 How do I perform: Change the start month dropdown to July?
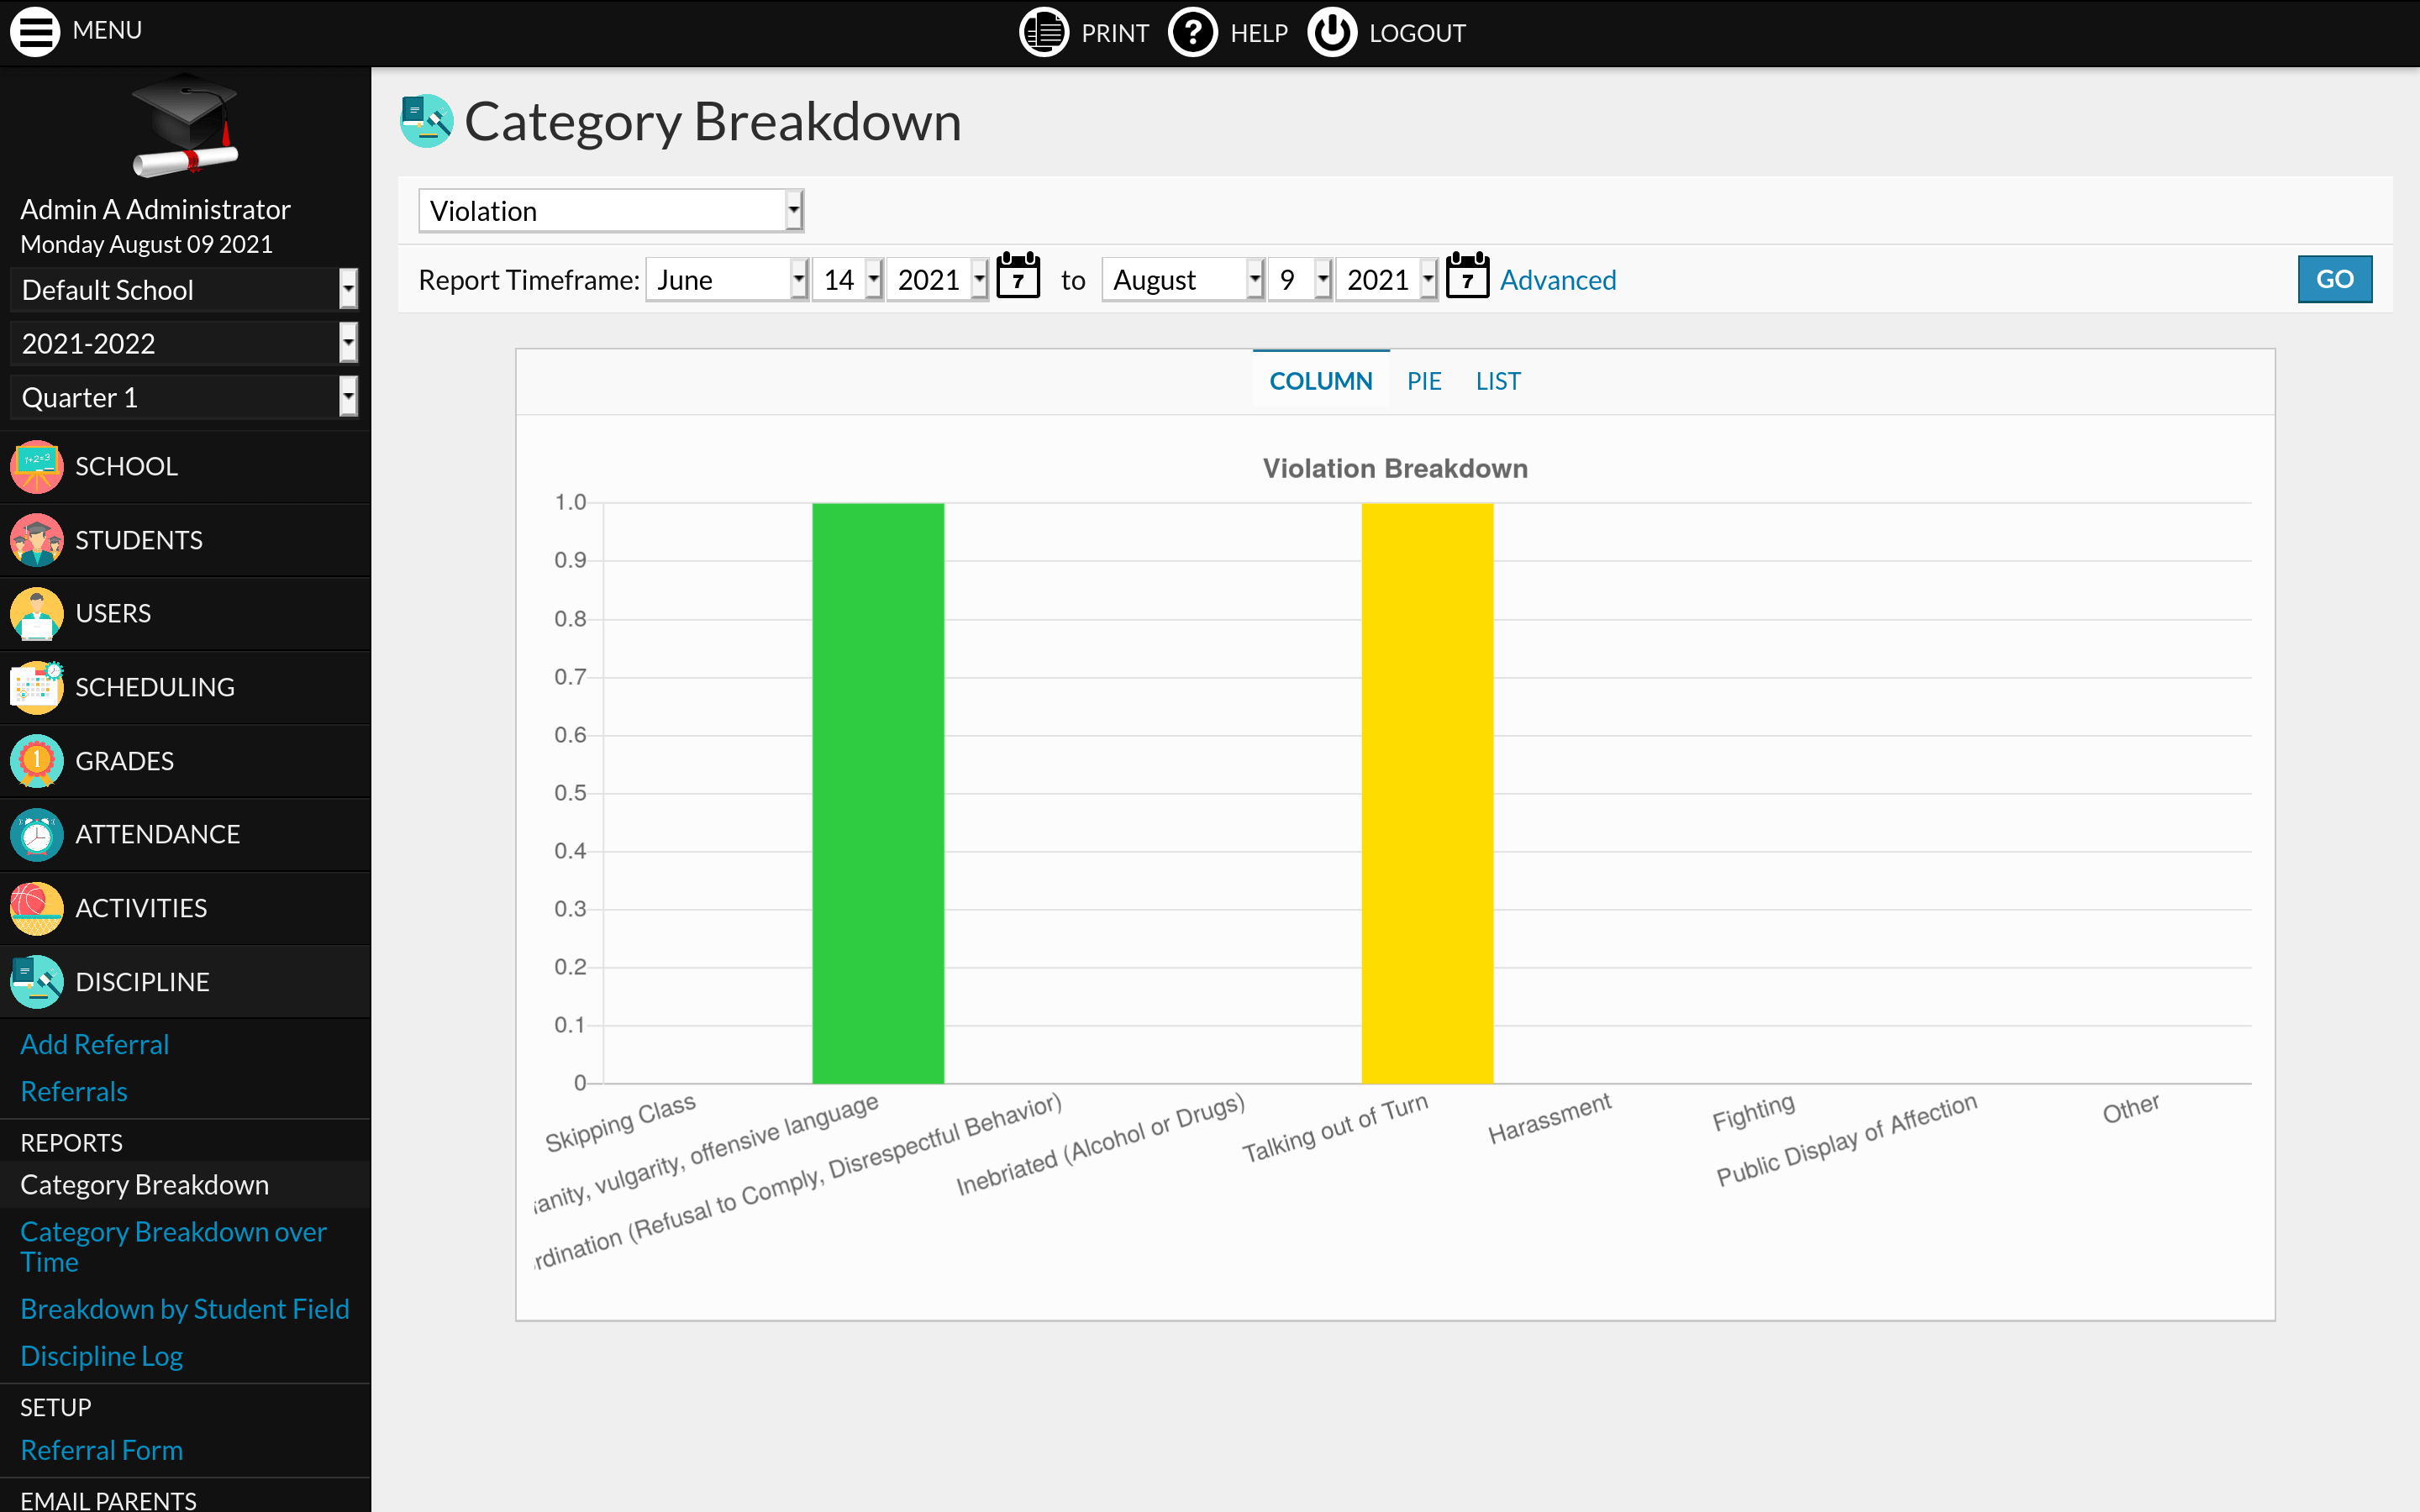tap(721, 279)
